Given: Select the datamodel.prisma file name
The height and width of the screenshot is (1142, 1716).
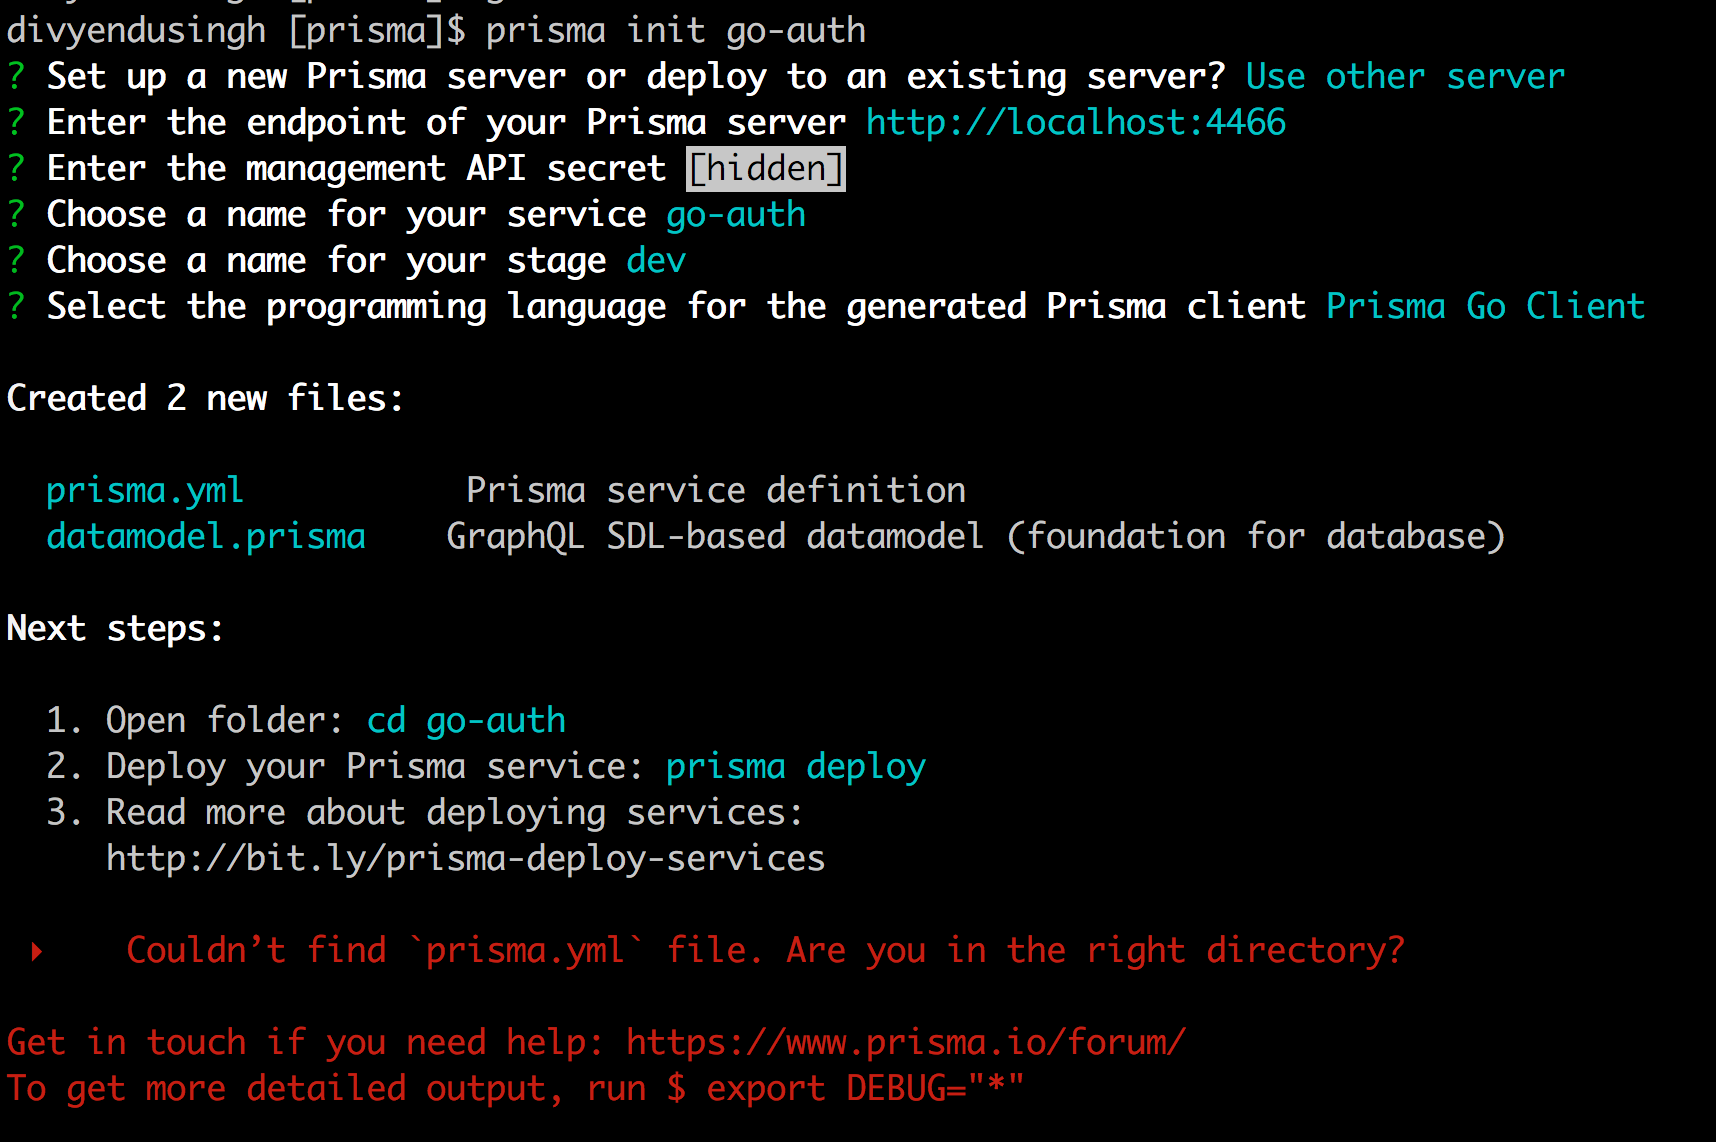Looking at the screenshot, I should 205,536.
